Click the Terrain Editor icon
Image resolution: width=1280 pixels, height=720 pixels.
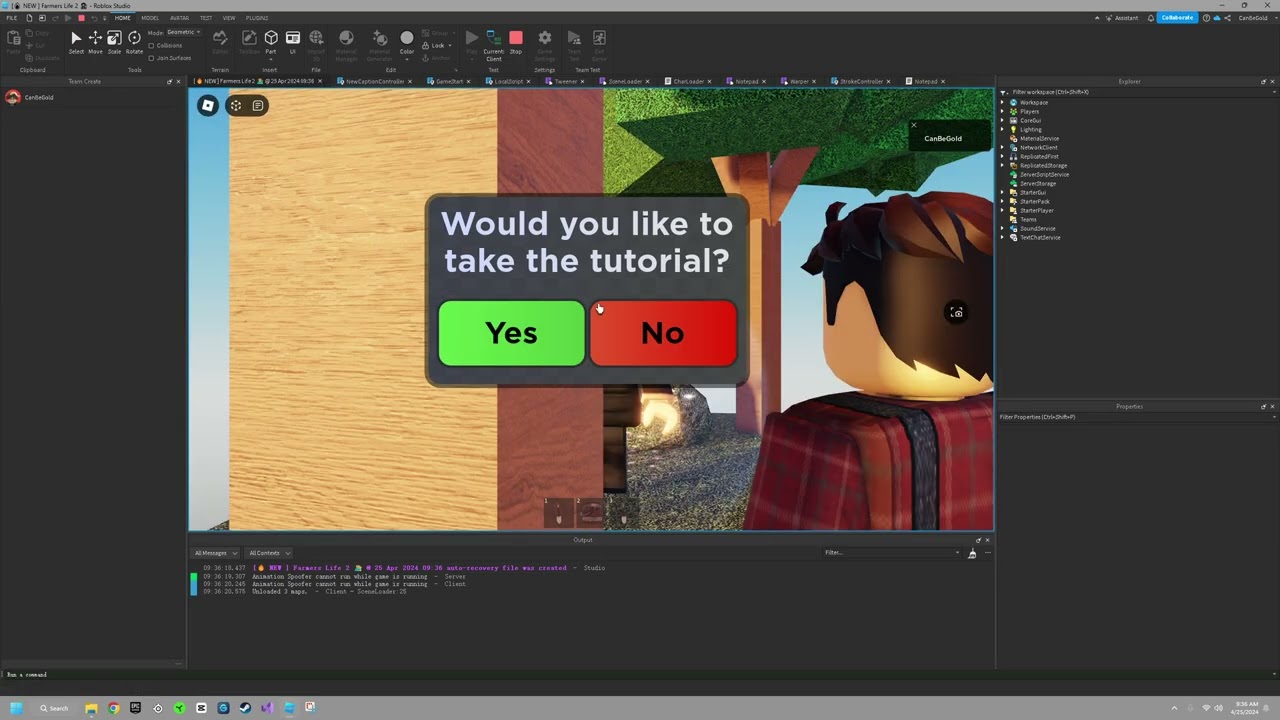tap(220, 38)
